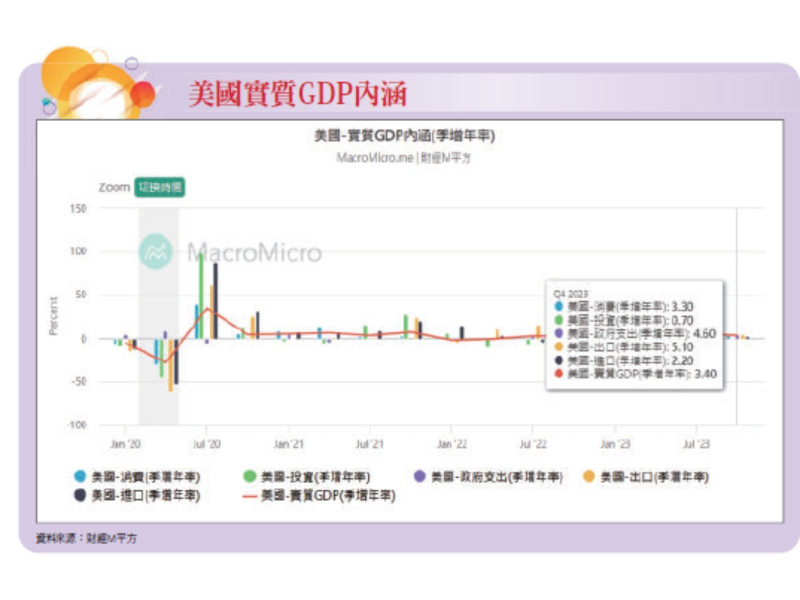Viewport: 800px width, 600px height.
Task: Toggle the 美國-政府支出(季增年率) legend series
Action: (x=488, y=477)
